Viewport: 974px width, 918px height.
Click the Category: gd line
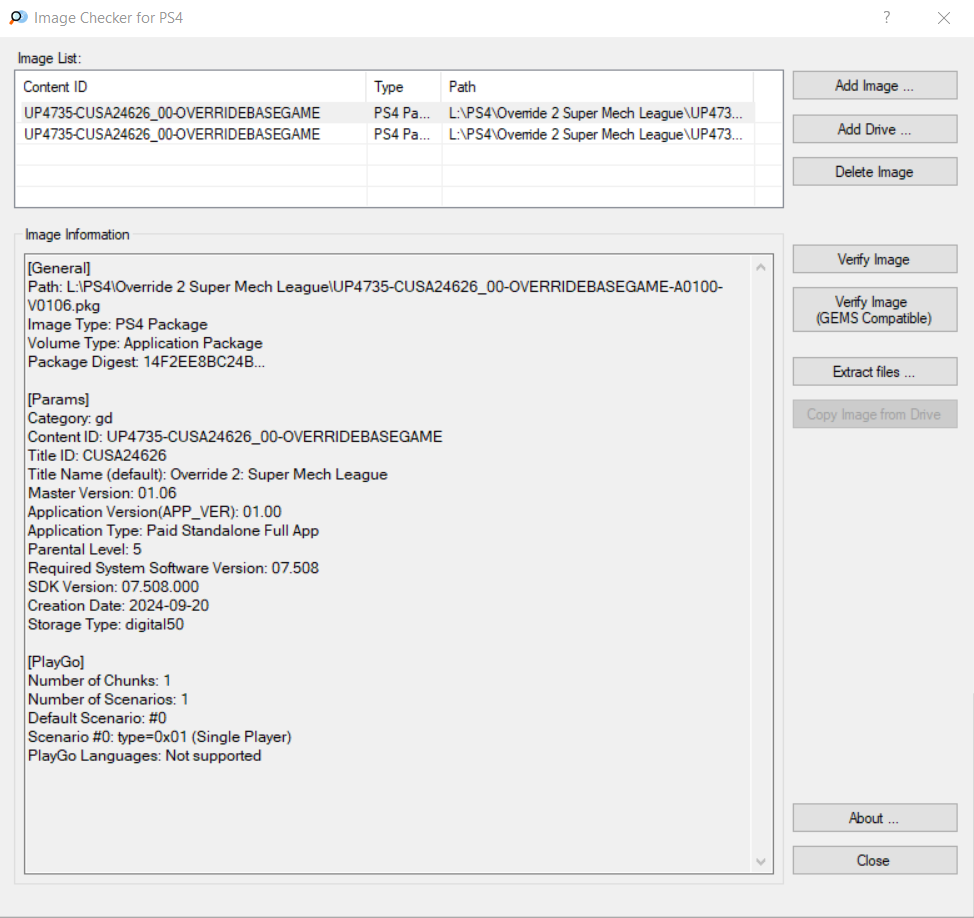[70, 418]
